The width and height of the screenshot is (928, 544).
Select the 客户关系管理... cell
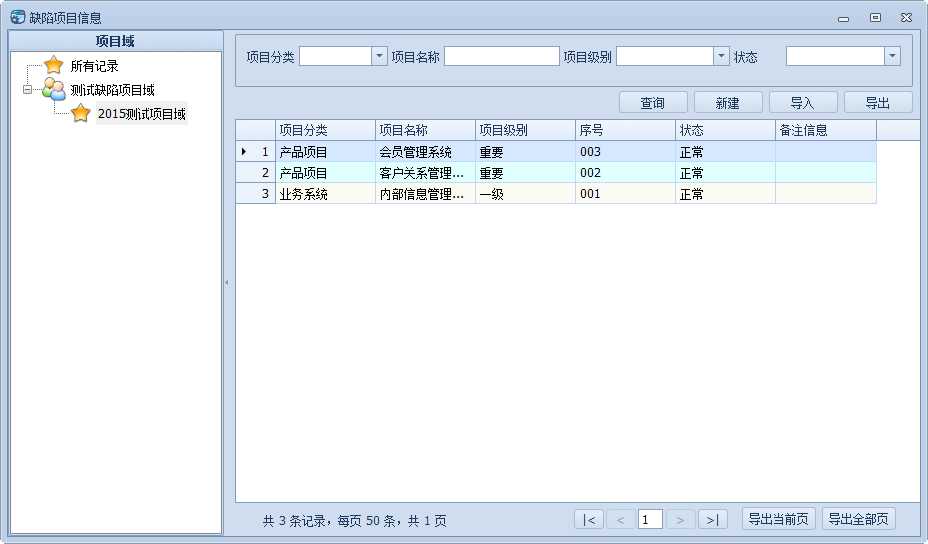426,173
